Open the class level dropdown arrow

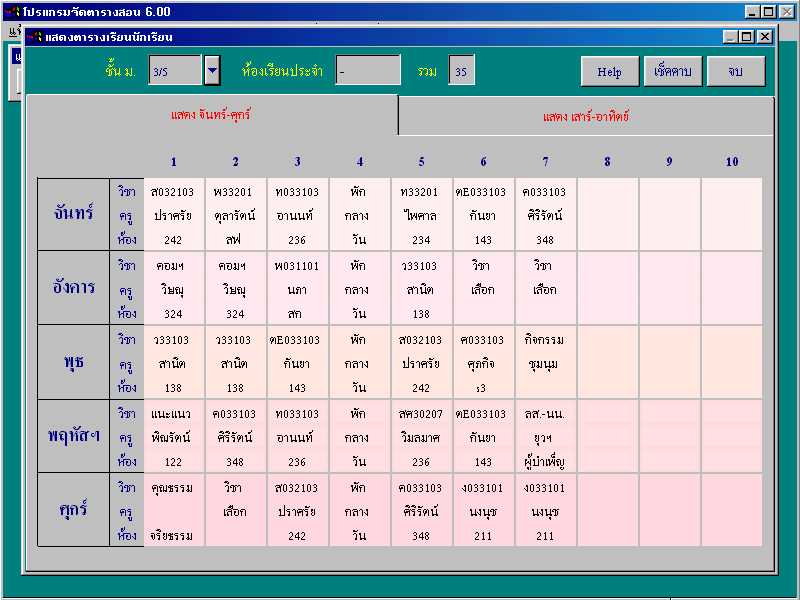(212, 70)
